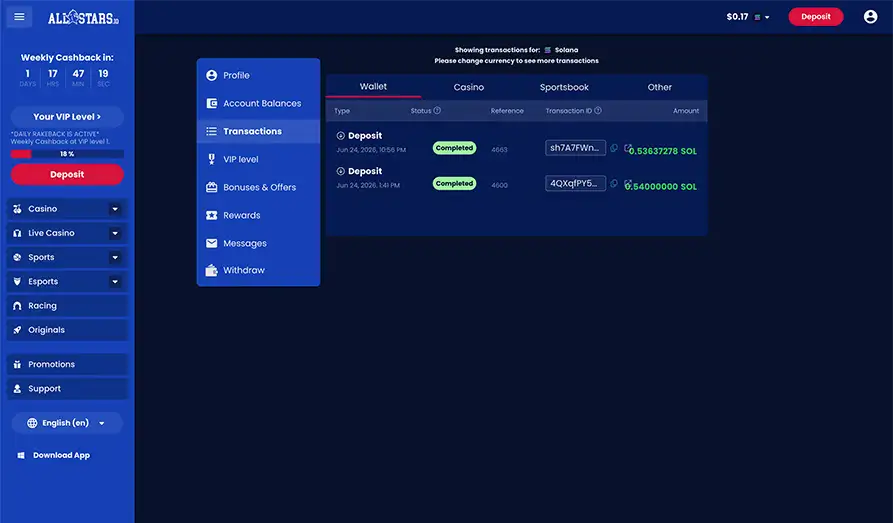Open the Promotions sidebar link
The image size is (893, 523).
click(67, 364)
